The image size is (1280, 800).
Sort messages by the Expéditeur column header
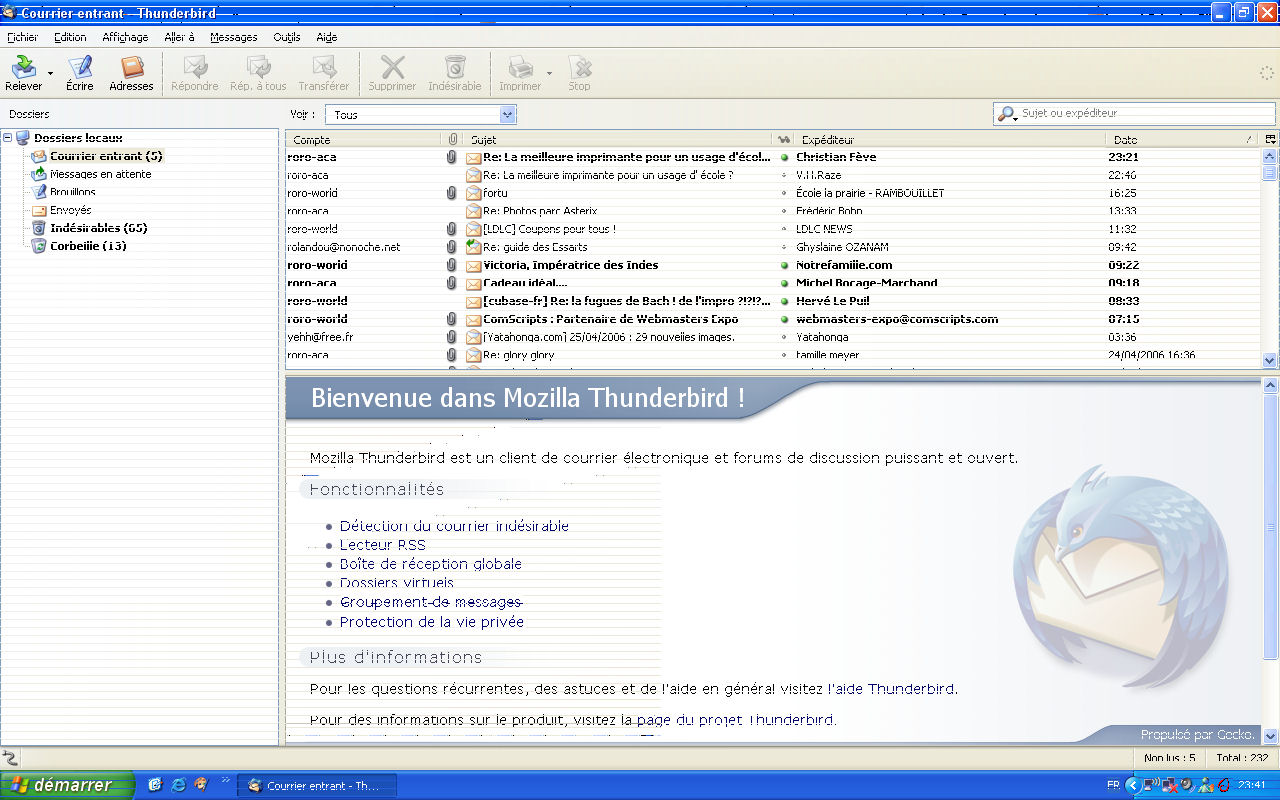pyautogui.click(x=950, y=140)
